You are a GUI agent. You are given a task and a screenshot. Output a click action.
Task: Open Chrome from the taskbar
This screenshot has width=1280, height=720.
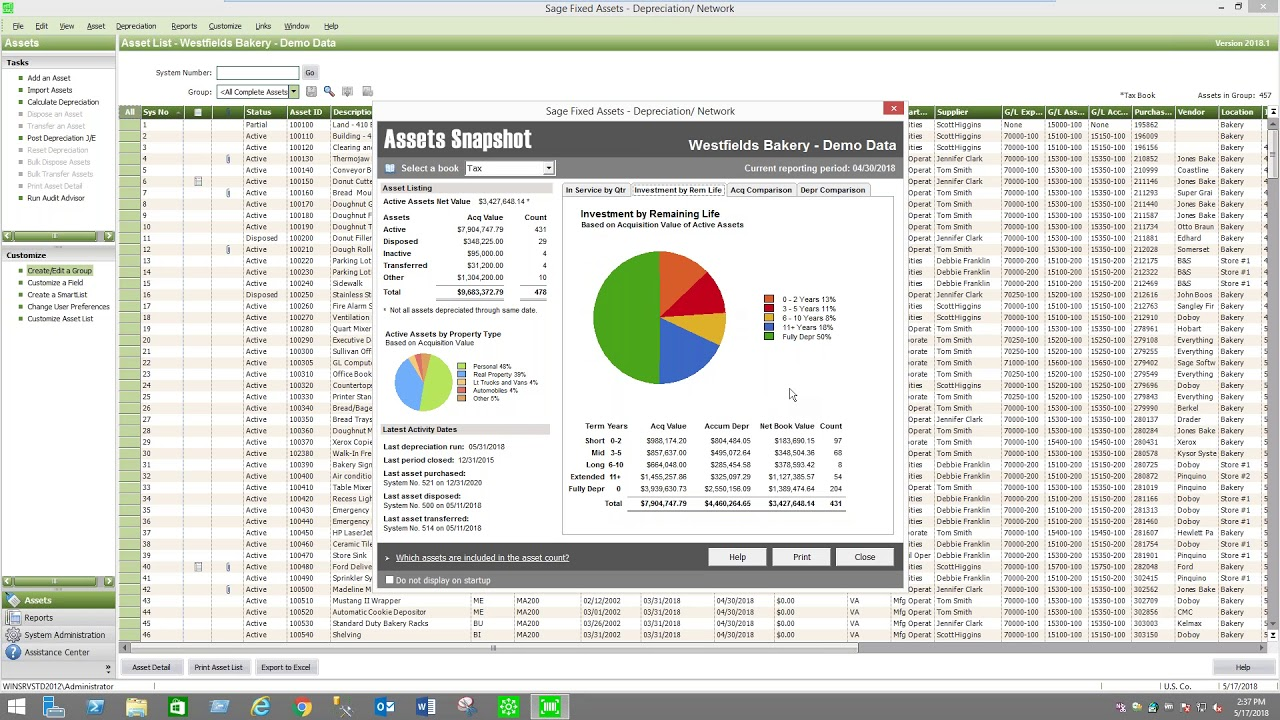pos(303,706)
